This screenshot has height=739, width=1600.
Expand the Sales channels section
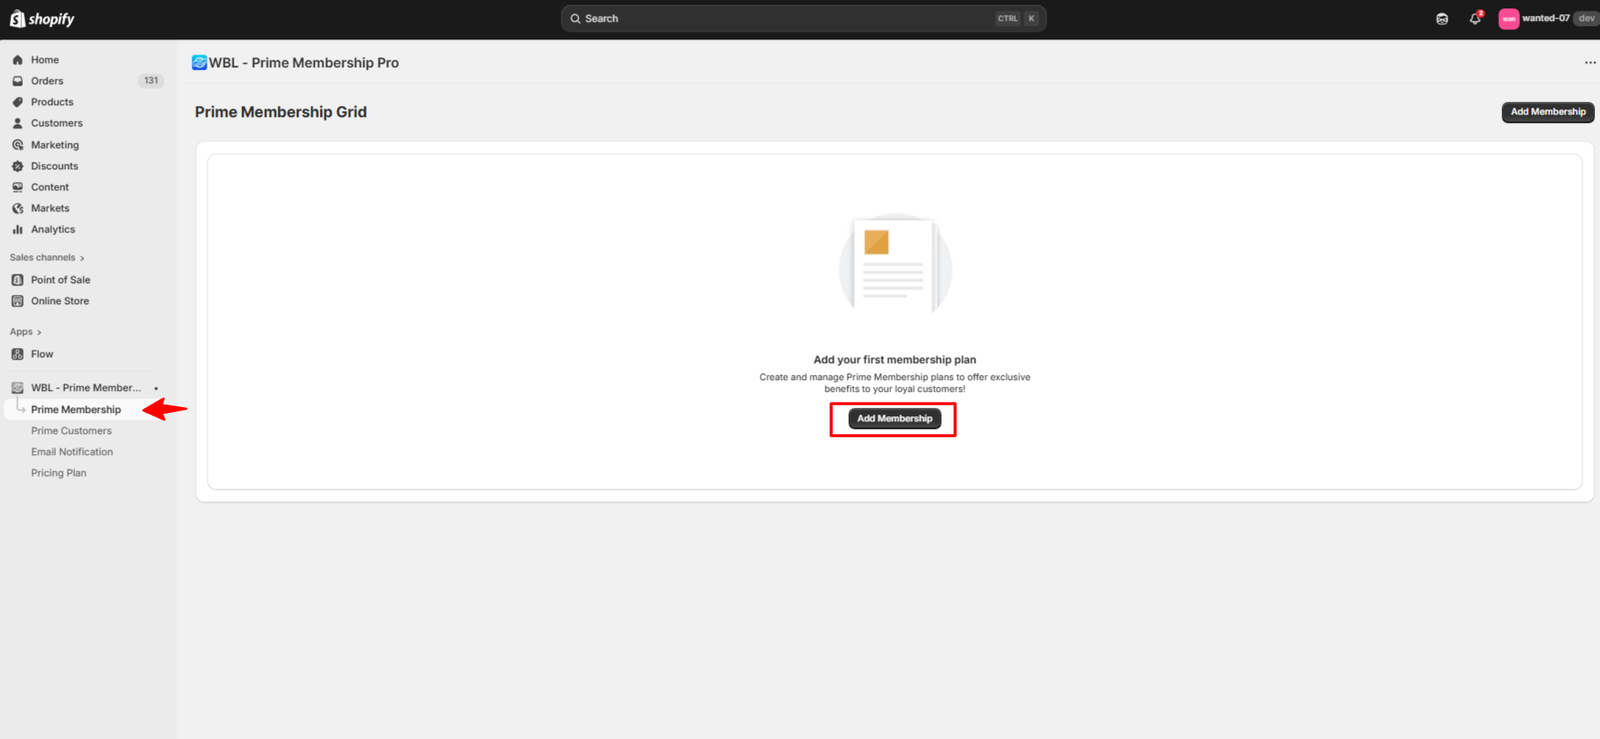pos(47,258)
